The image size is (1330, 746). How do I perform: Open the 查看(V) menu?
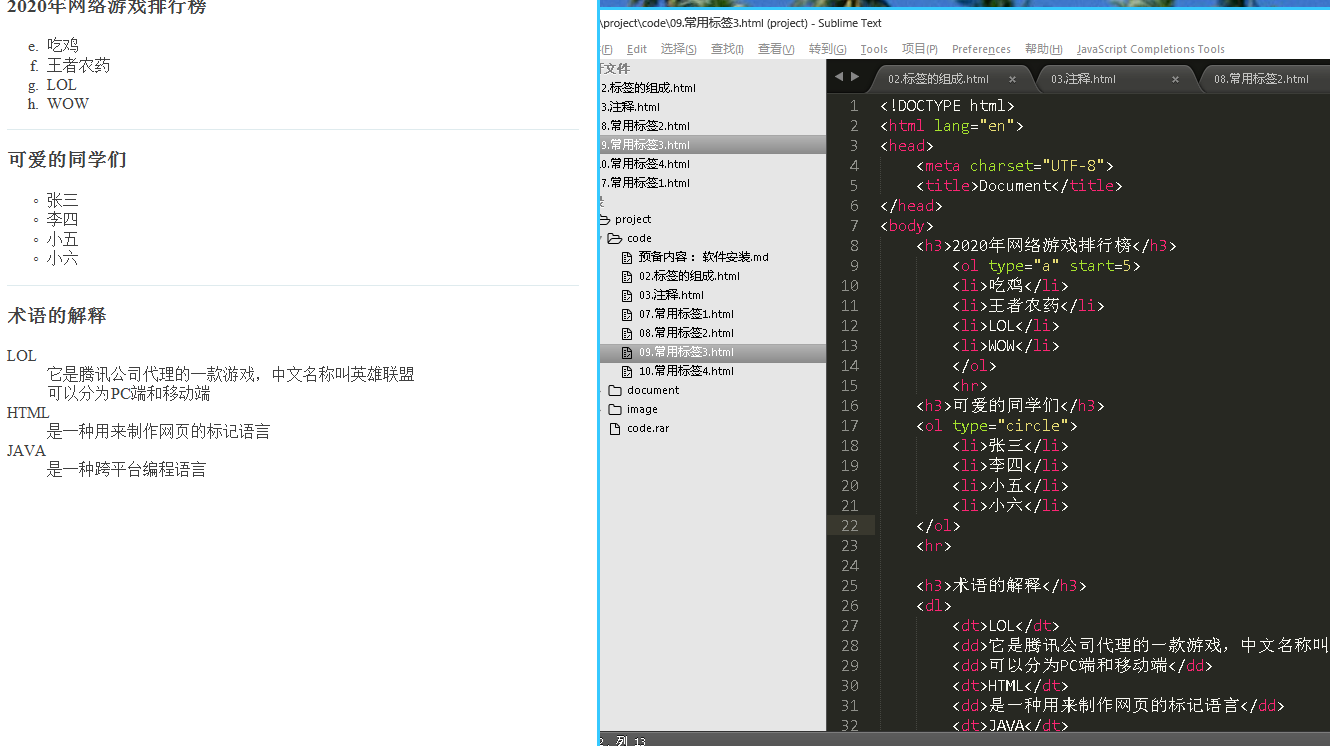(x=776, y=49)
